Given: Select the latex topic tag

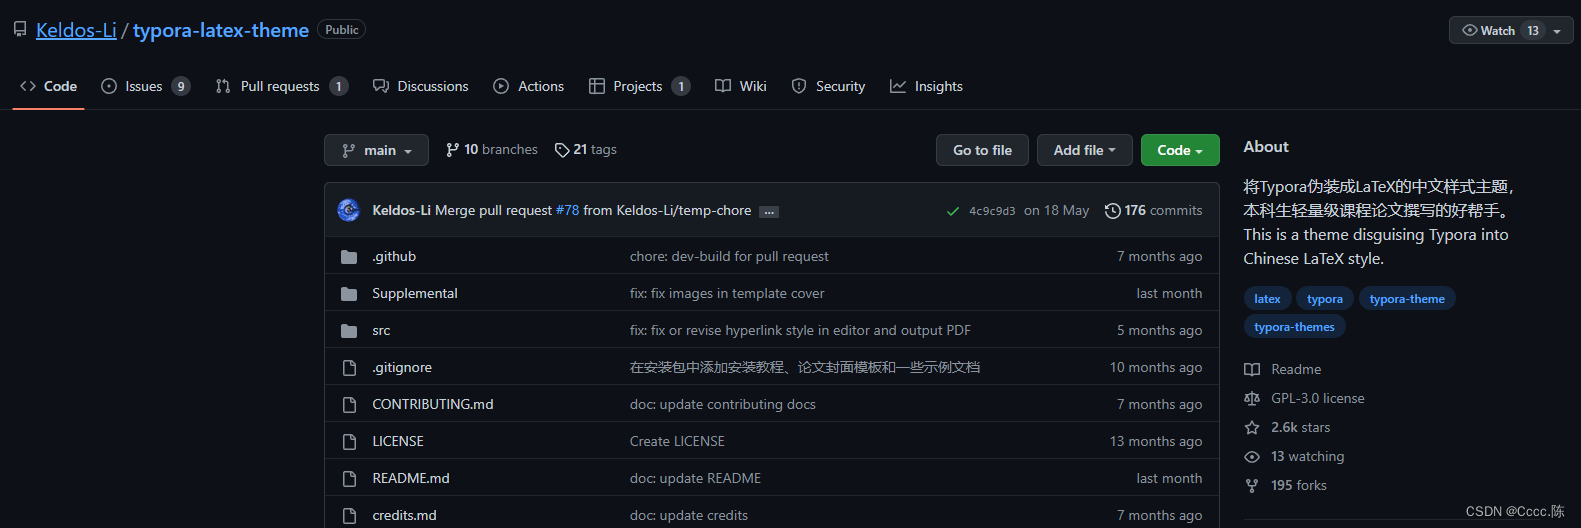Looking at the screenshot, I should point(1267,299).
